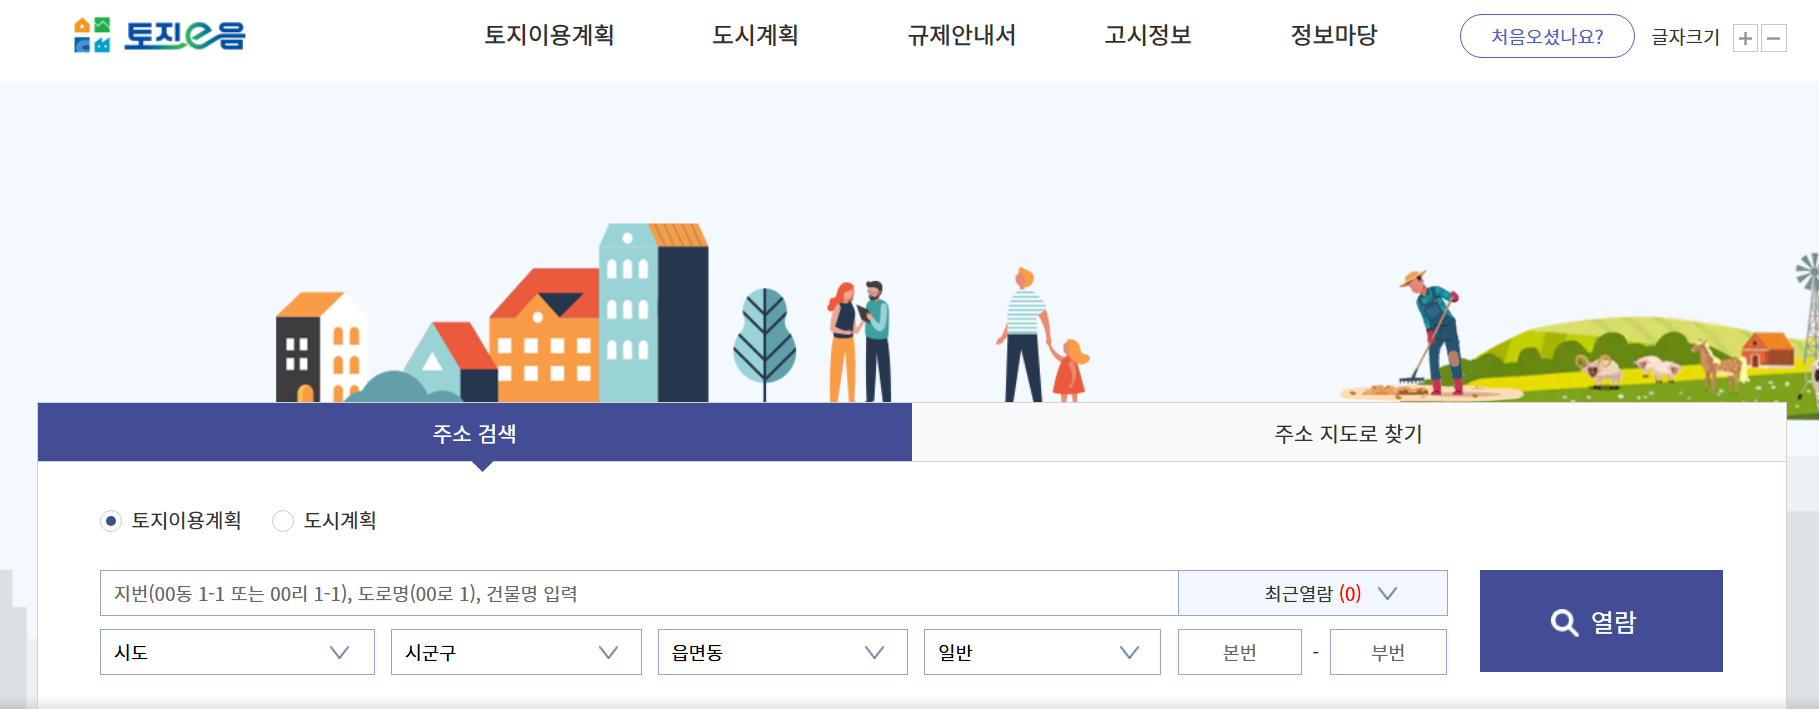This screenshot has height=709, width=1819.
Task: Select the 토지이용계획 radio button
Action: [111, 521]
